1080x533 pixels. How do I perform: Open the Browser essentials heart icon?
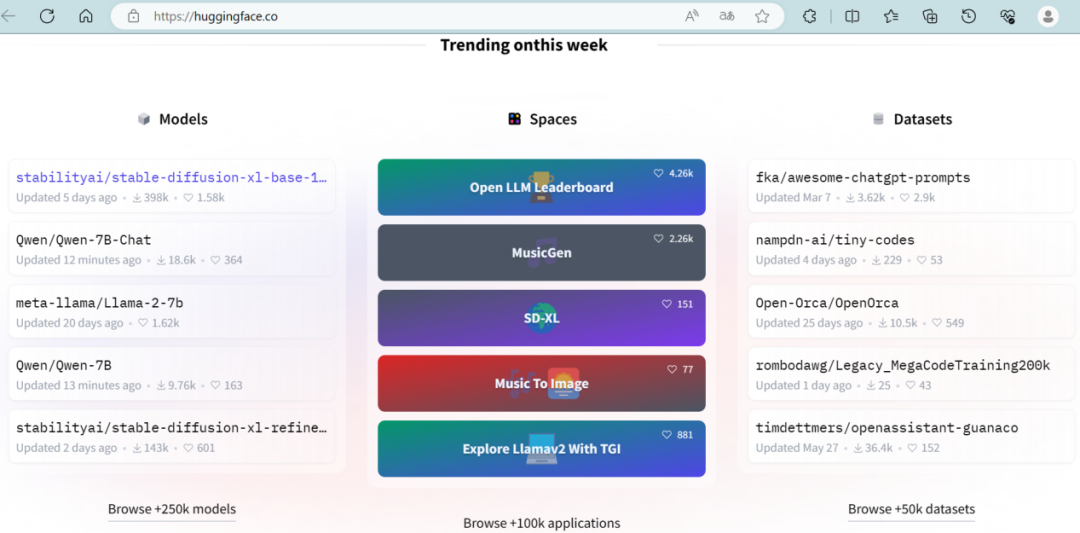(x=1008, y=17)
